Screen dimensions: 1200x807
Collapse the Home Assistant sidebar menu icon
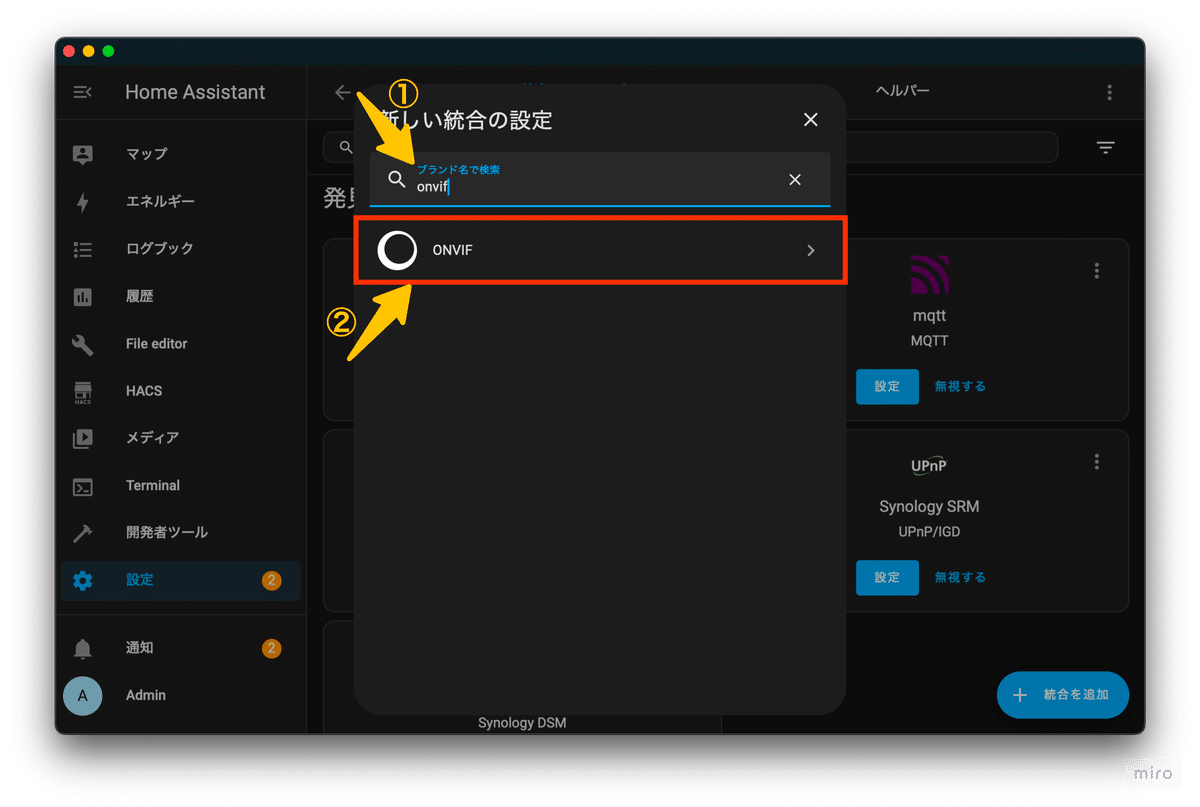click(83, 92)
